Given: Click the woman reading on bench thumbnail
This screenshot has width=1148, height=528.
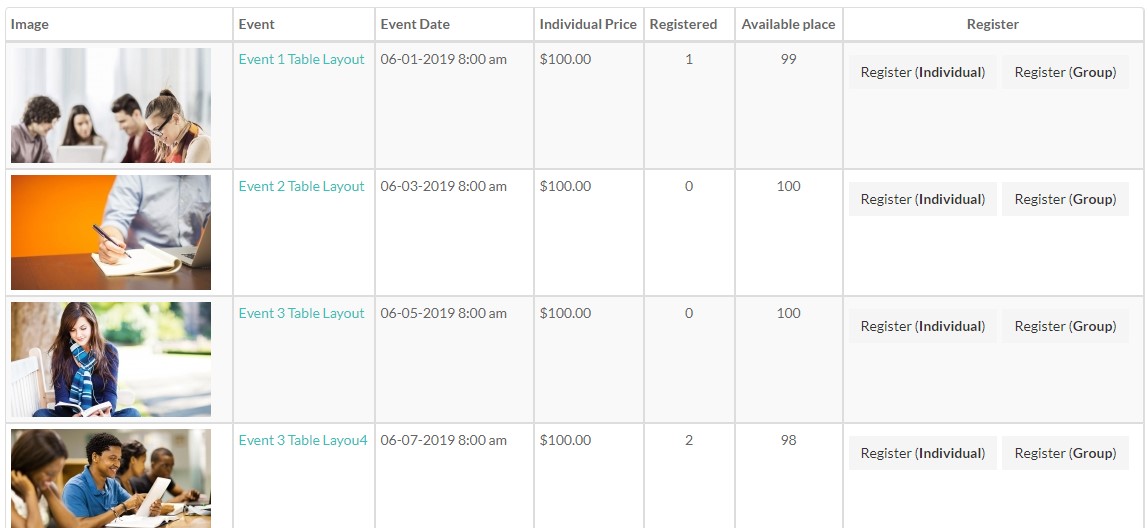Looking at the screenshot, I should pos(111,359).
